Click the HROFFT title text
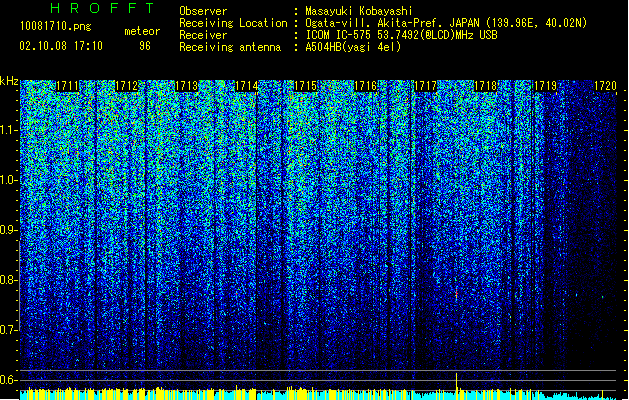Screen dimensions: 629x400 103,8
